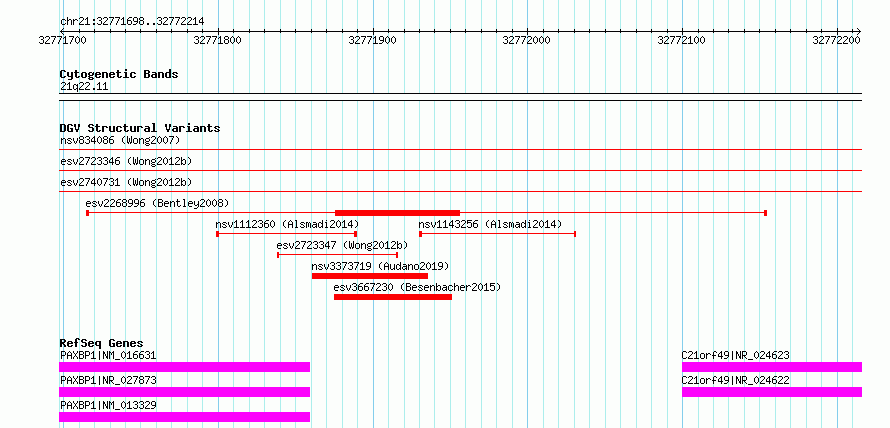Click the 32771900 ruler coordinate
Viewport: 890px width, 428px height.
pyautogui.click(x=372, y=40)
